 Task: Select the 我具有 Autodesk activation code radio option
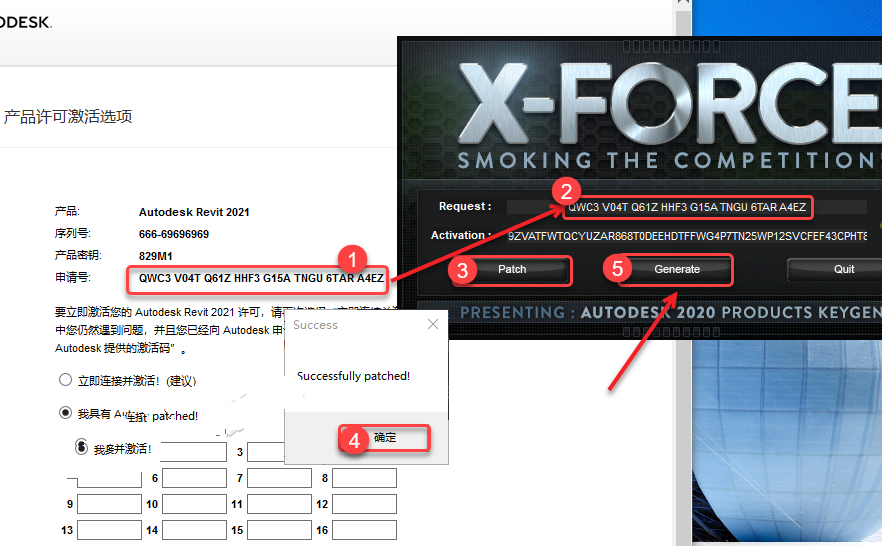pyautogui.click(x=65, y=413)
